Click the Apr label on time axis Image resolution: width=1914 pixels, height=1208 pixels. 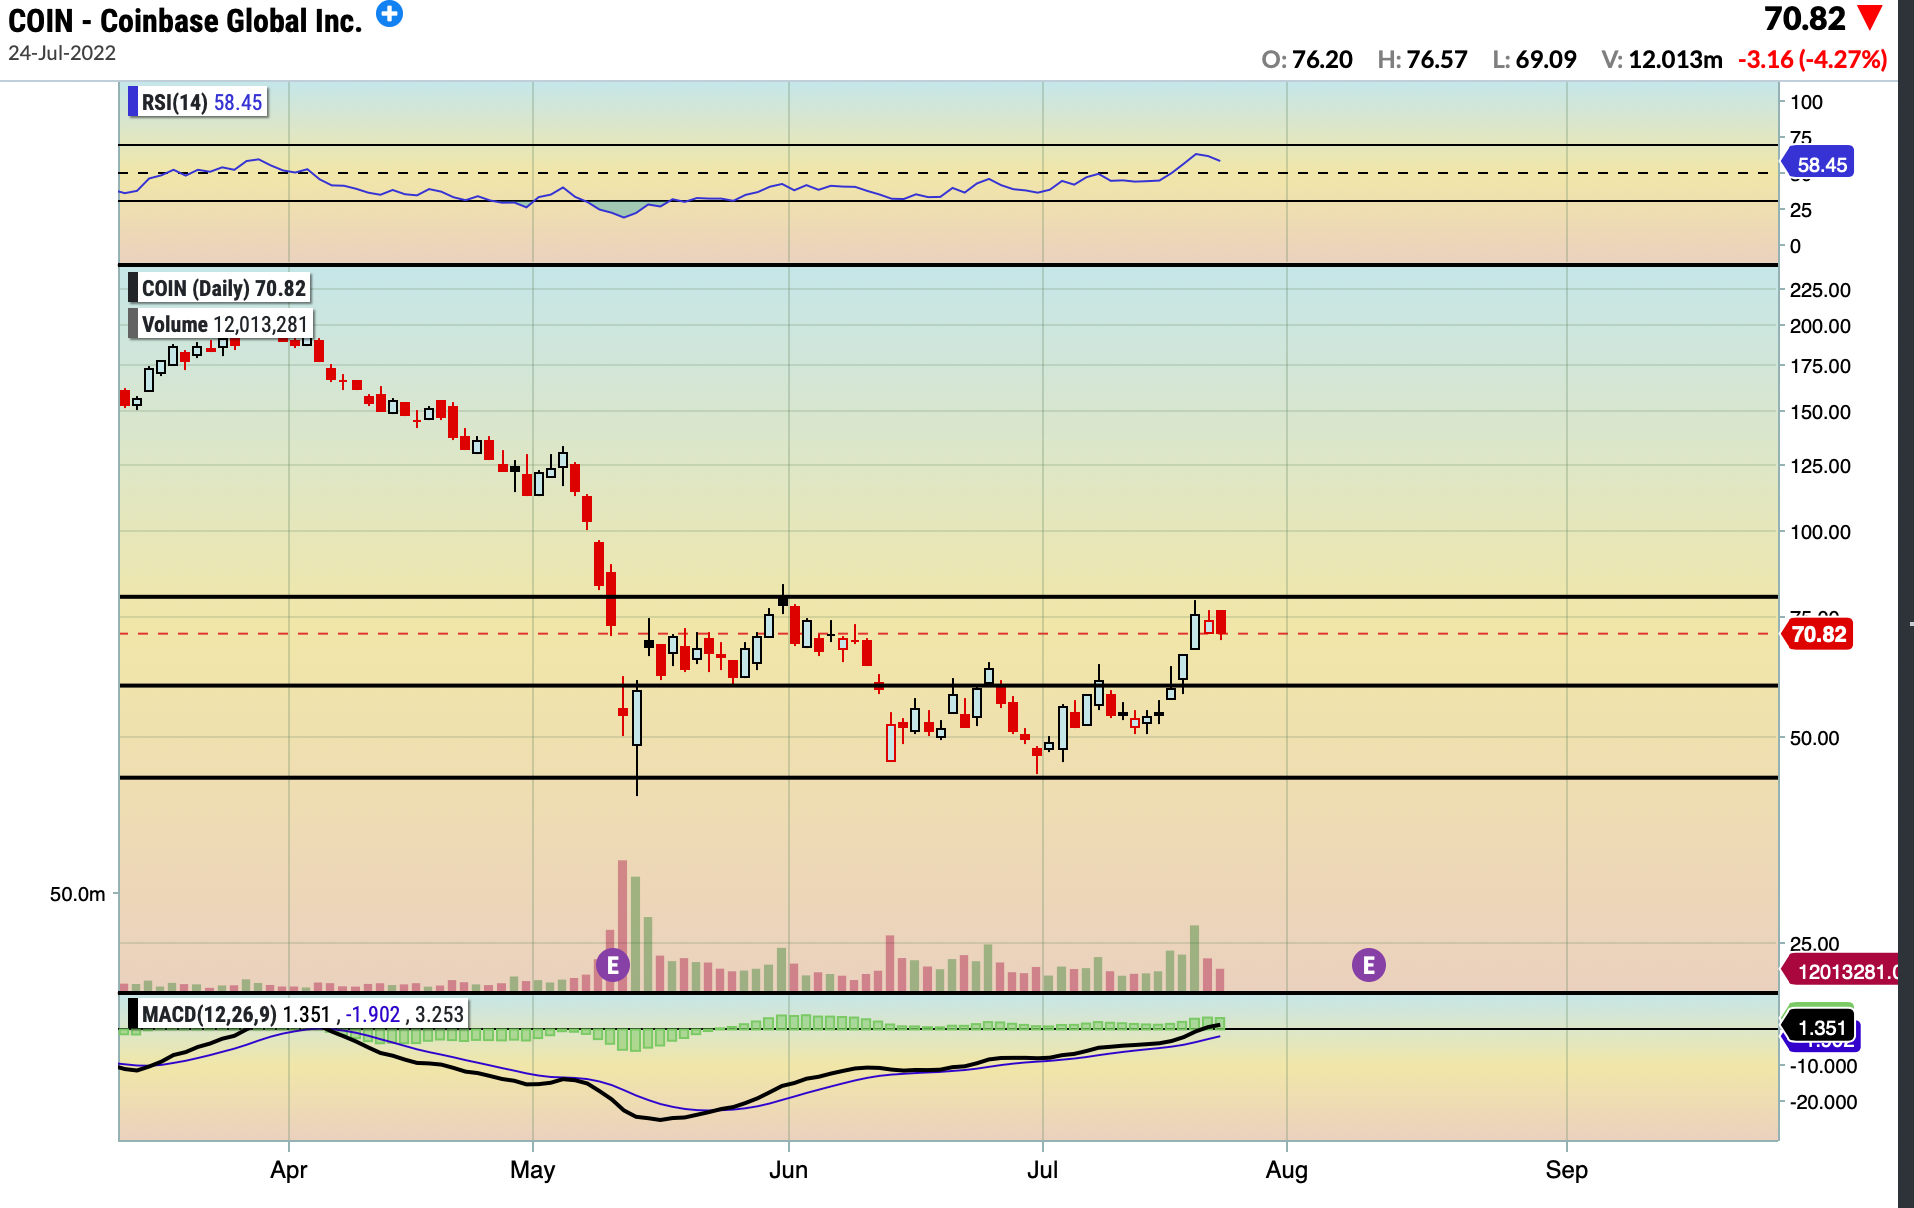(289, 1170)
